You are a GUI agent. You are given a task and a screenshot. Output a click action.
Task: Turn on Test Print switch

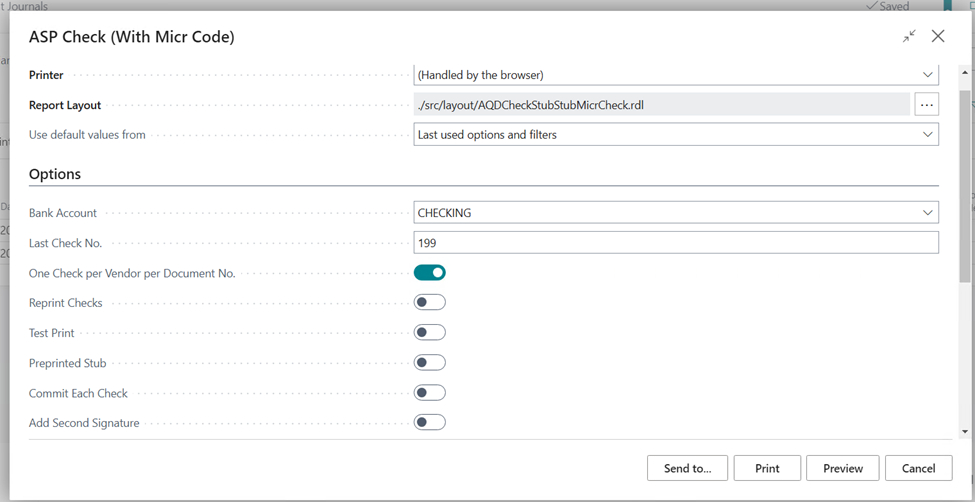coord(430,333)
